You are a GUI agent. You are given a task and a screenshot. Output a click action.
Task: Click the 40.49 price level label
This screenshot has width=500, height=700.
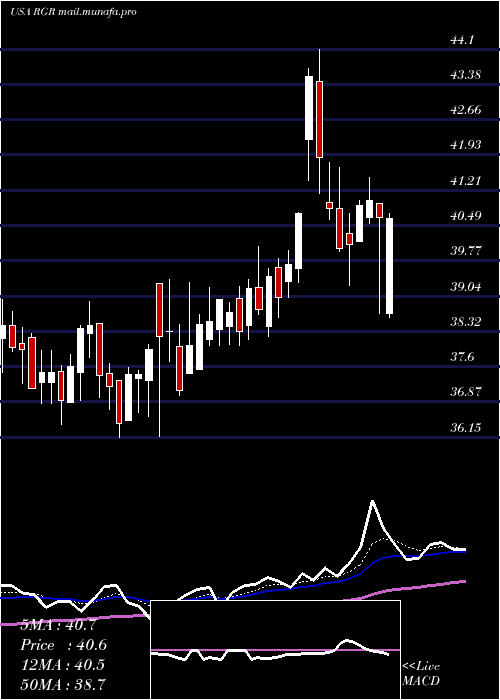click(466, 216)
